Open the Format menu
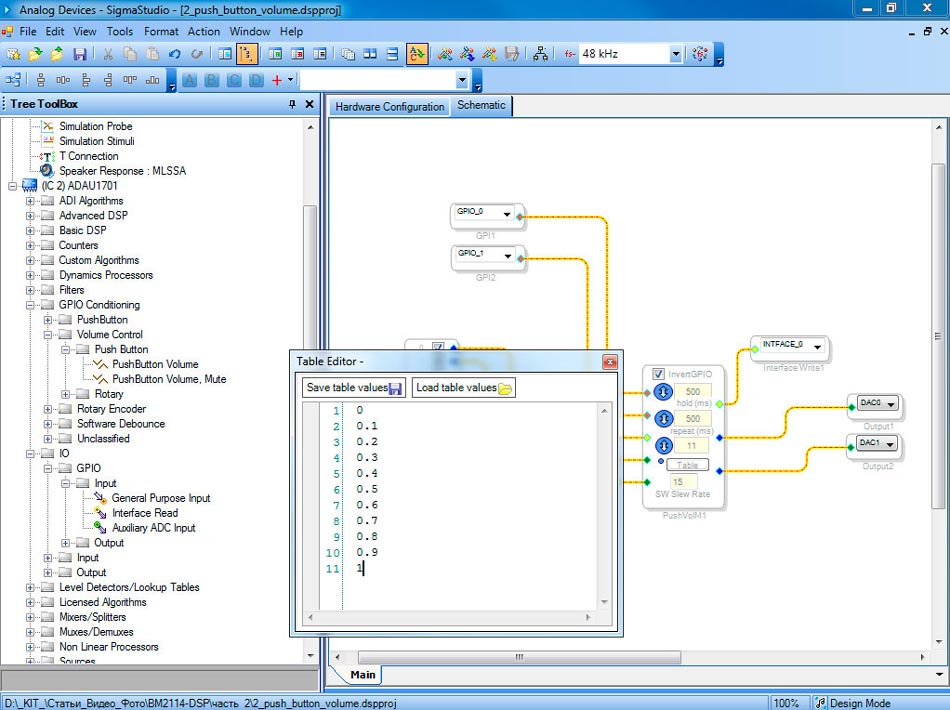Viewport: 950px width, 710px height. click(161, 32)
